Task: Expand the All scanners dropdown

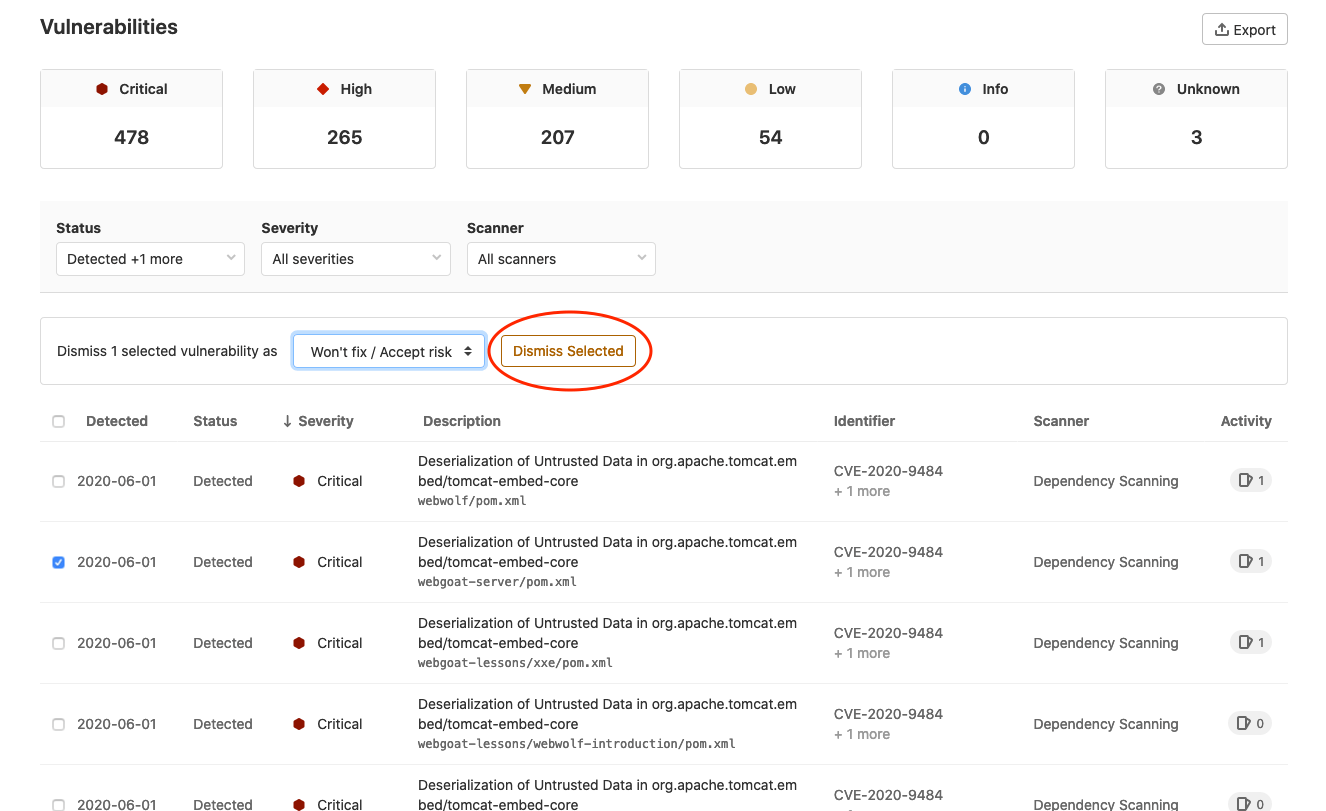Action: click(x=561, y=259)
